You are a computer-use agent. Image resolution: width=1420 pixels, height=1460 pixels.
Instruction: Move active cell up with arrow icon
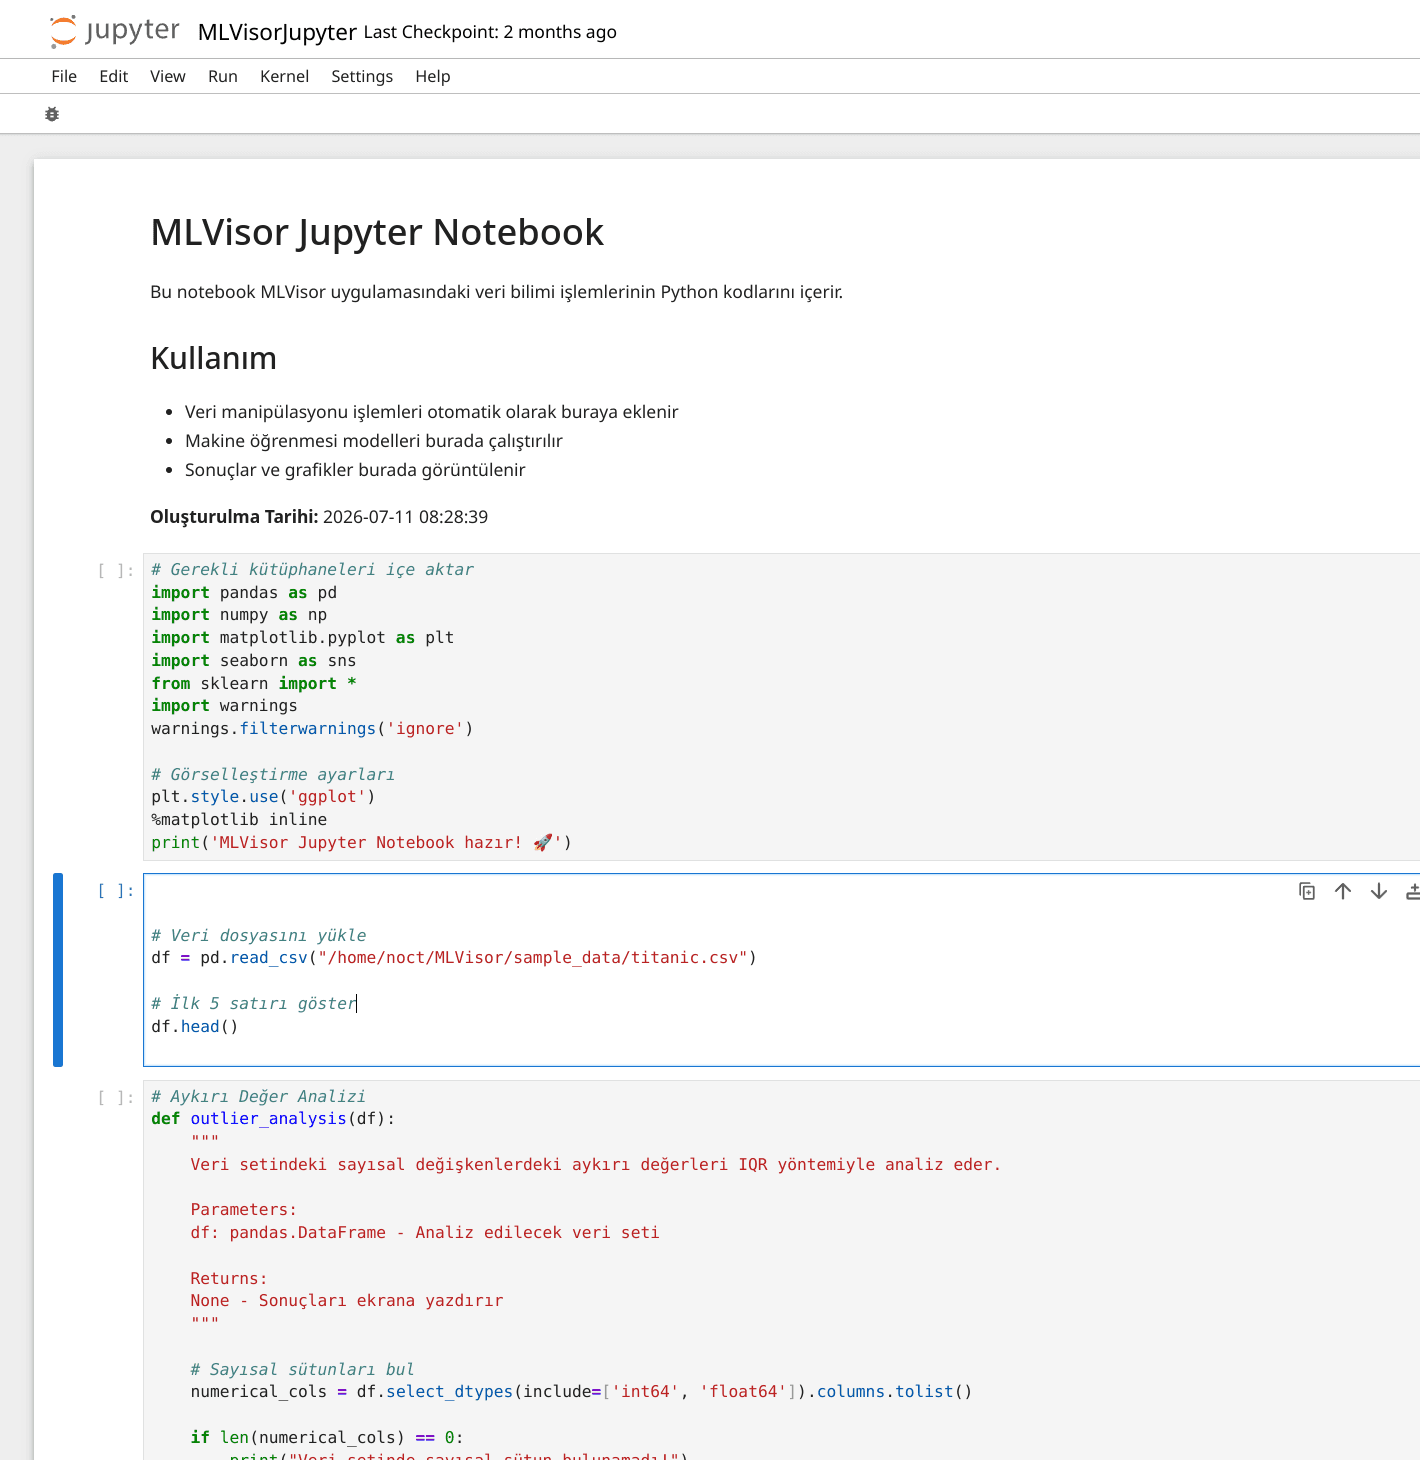[1343, 891]
